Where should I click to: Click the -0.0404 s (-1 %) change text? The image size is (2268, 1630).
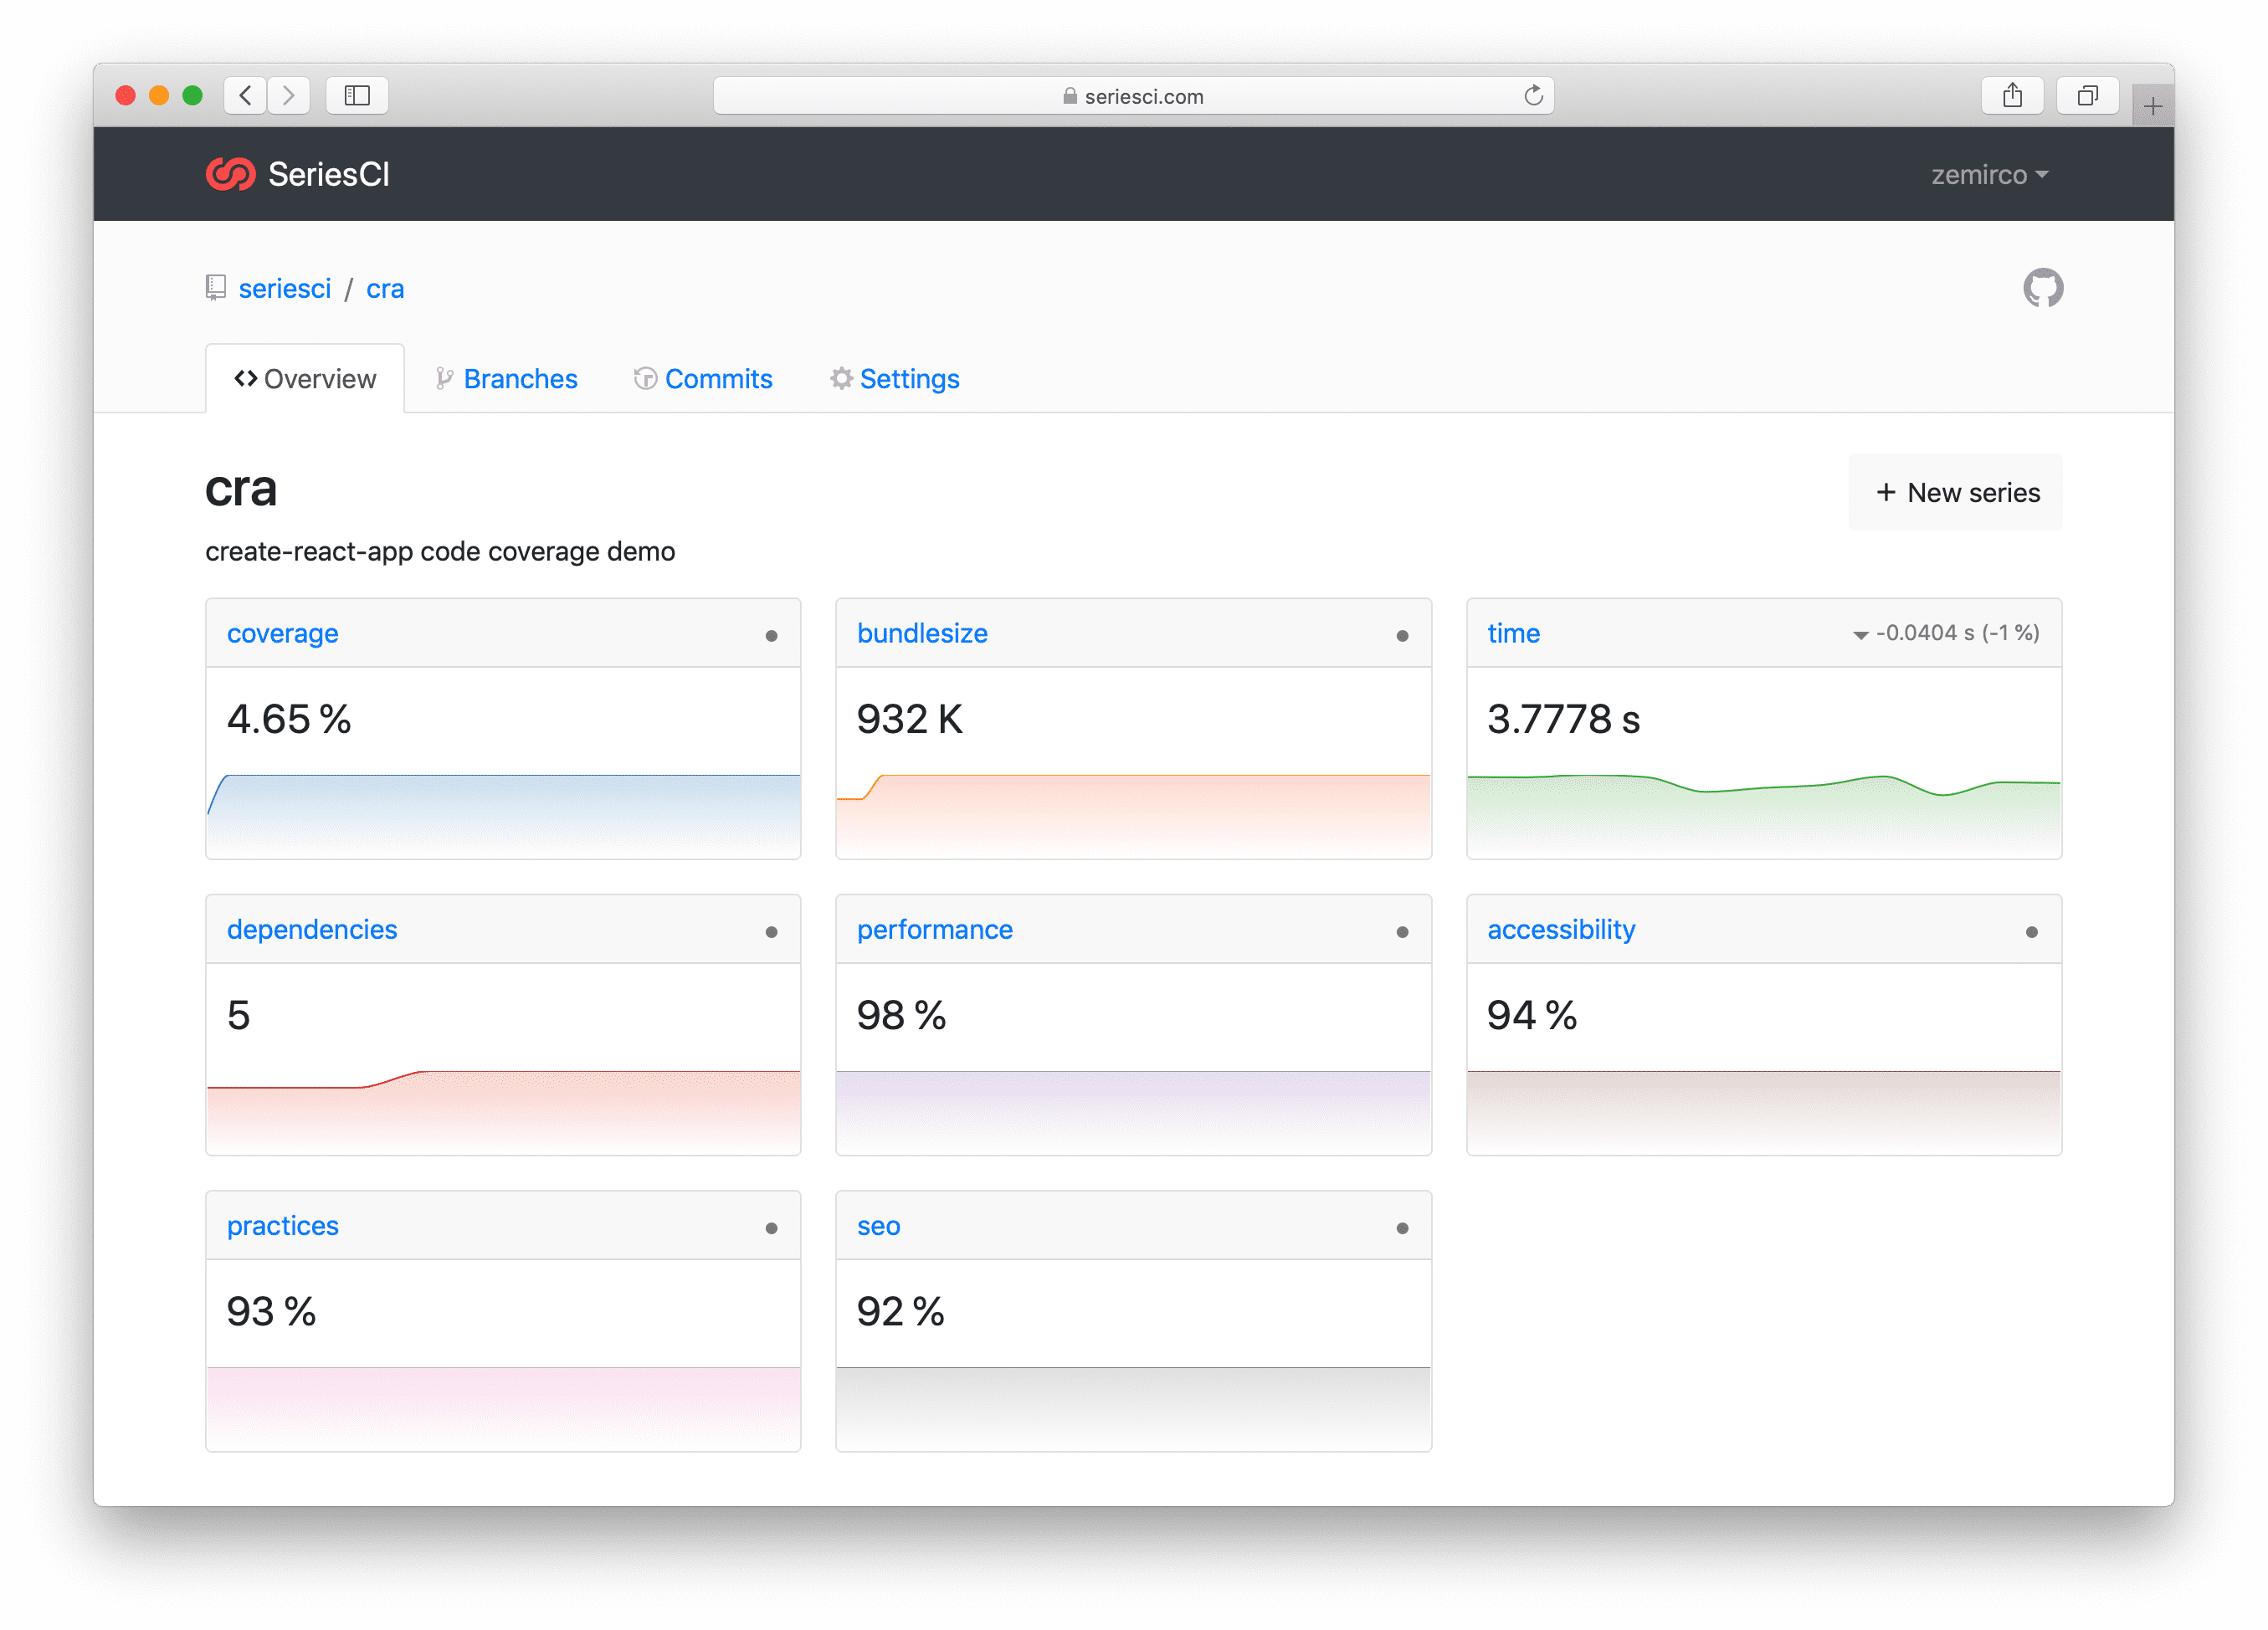click(1957, 633)
